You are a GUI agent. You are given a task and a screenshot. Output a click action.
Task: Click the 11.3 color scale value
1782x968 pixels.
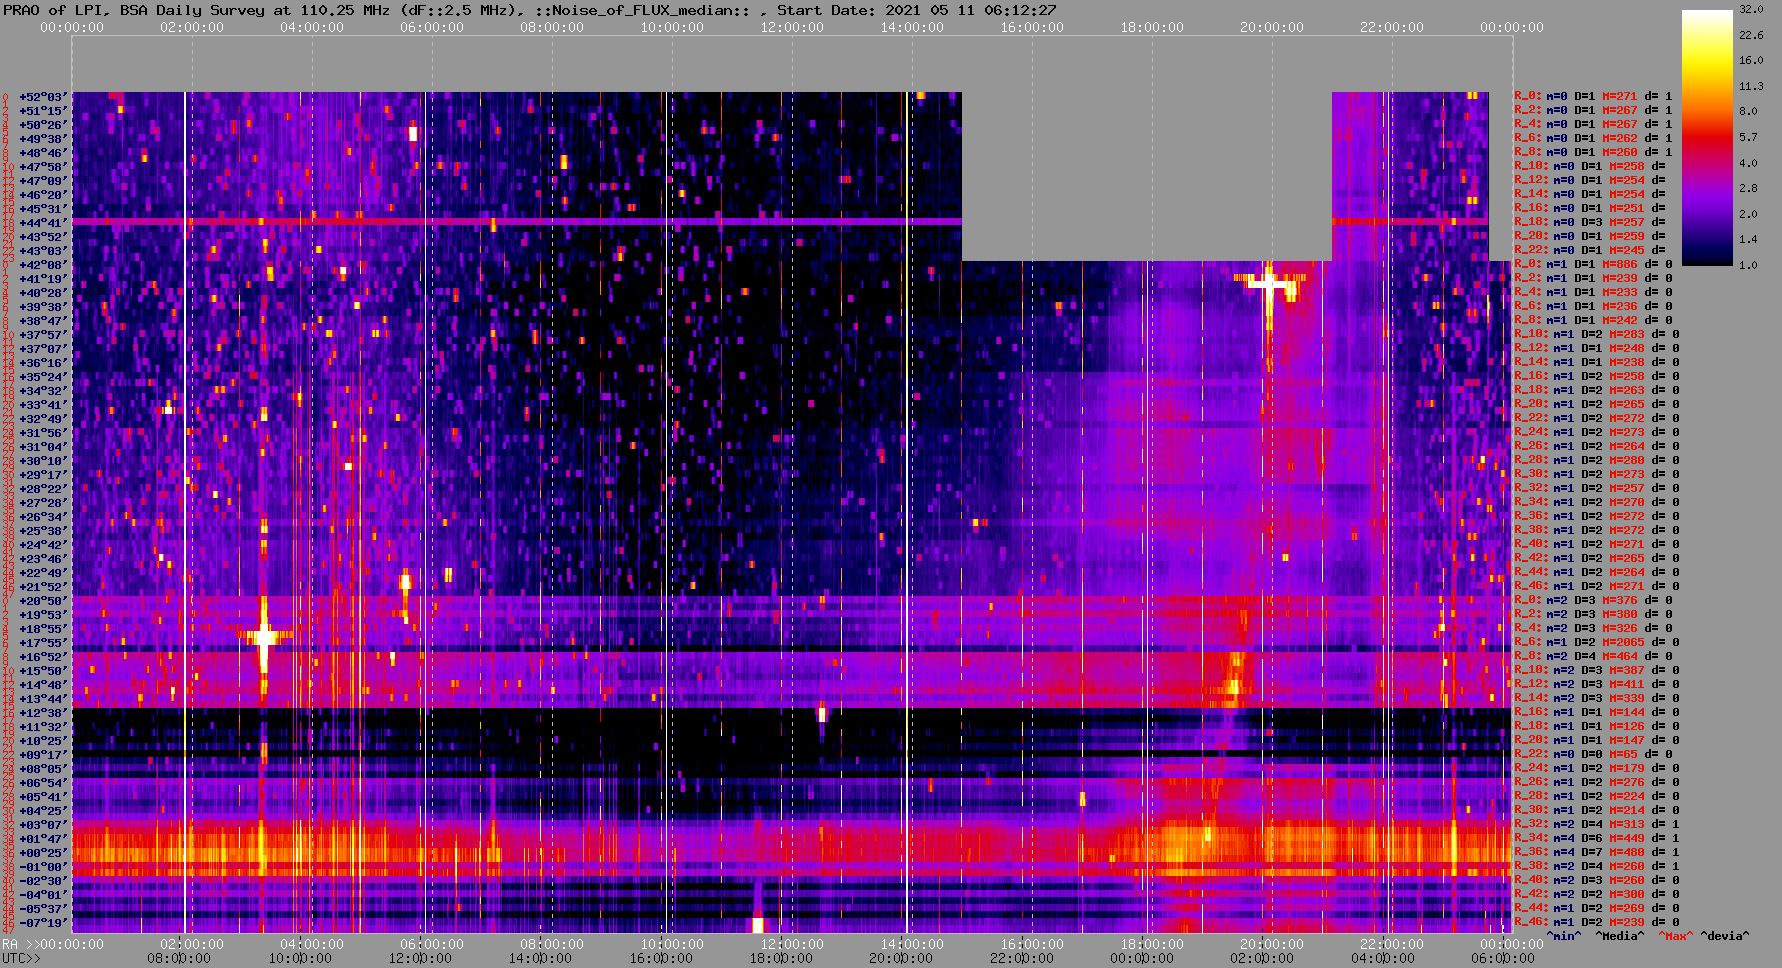tap(1751, 86)
